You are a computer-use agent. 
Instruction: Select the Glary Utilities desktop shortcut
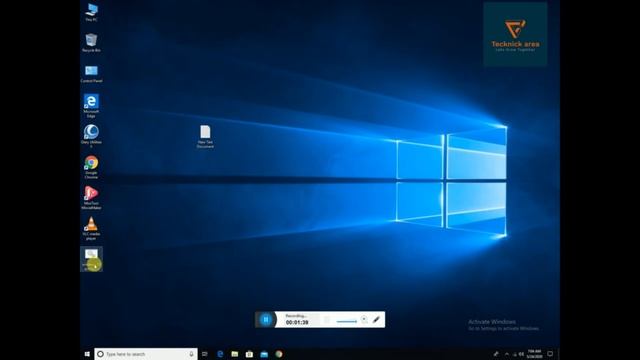tap(91, 136)
